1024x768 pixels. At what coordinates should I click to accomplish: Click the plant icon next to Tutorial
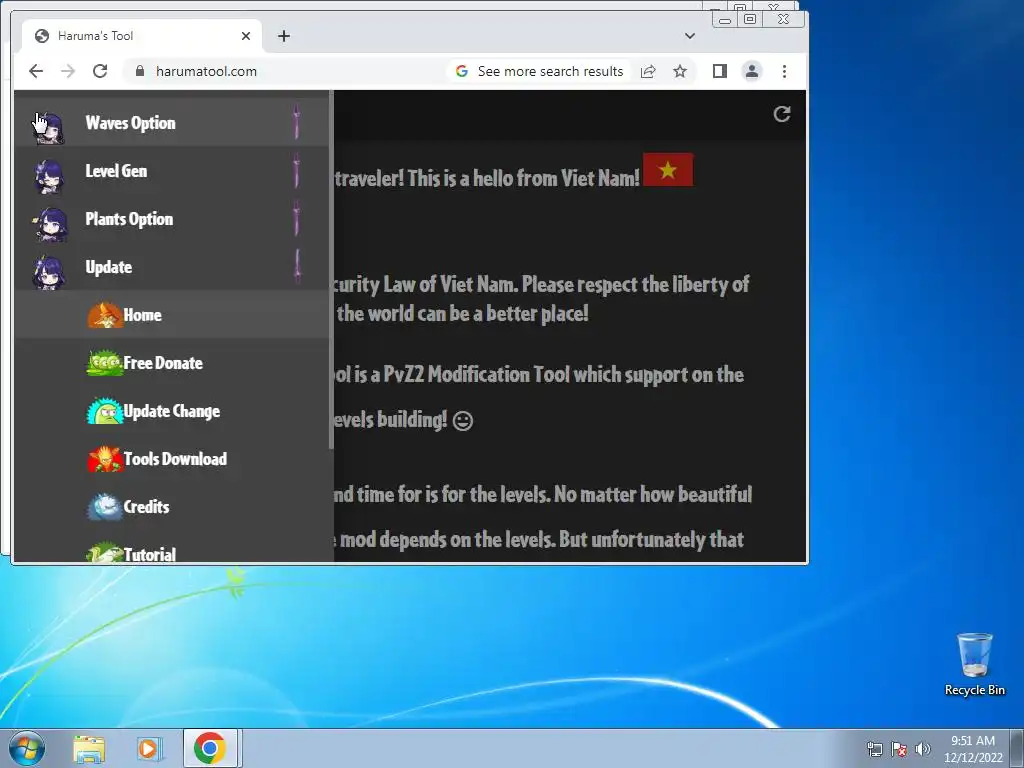[105, 552]
